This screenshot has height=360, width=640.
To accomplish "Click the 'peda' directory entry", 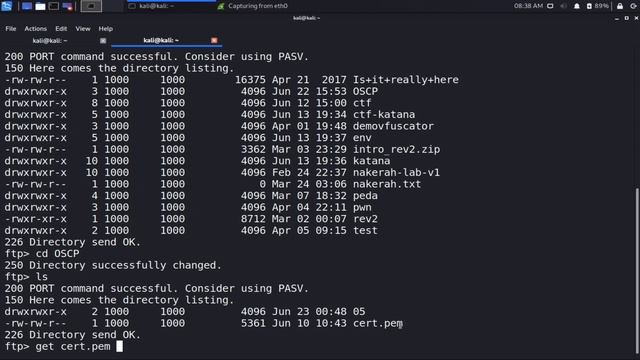I will [x=365, y=196].
